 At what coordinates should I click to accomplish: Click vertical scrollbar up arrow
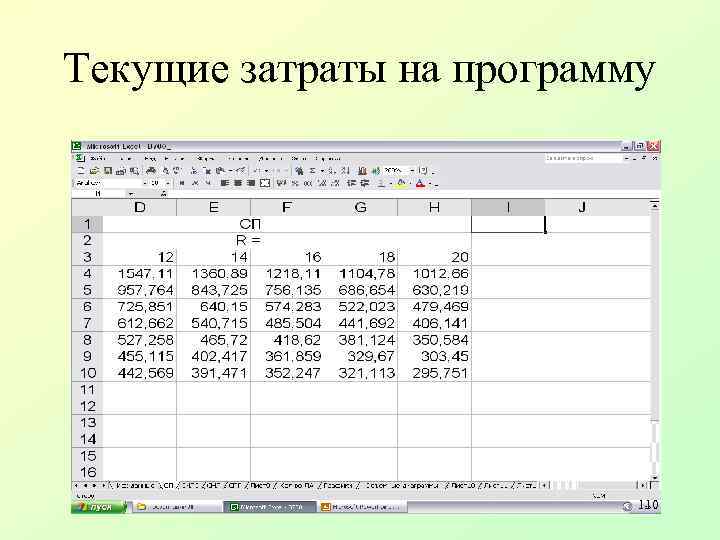pyautogui.click(x=655, y=205)
